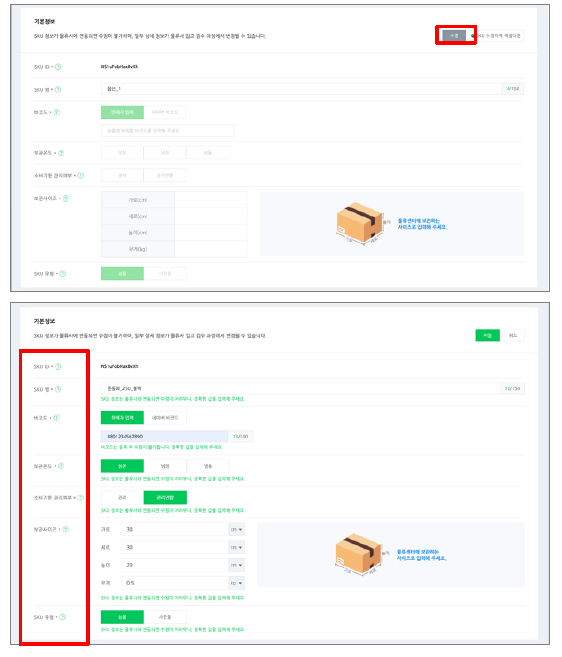
Task: Open SKU ID help tooltip in editing form
Action: coord(58,367)
